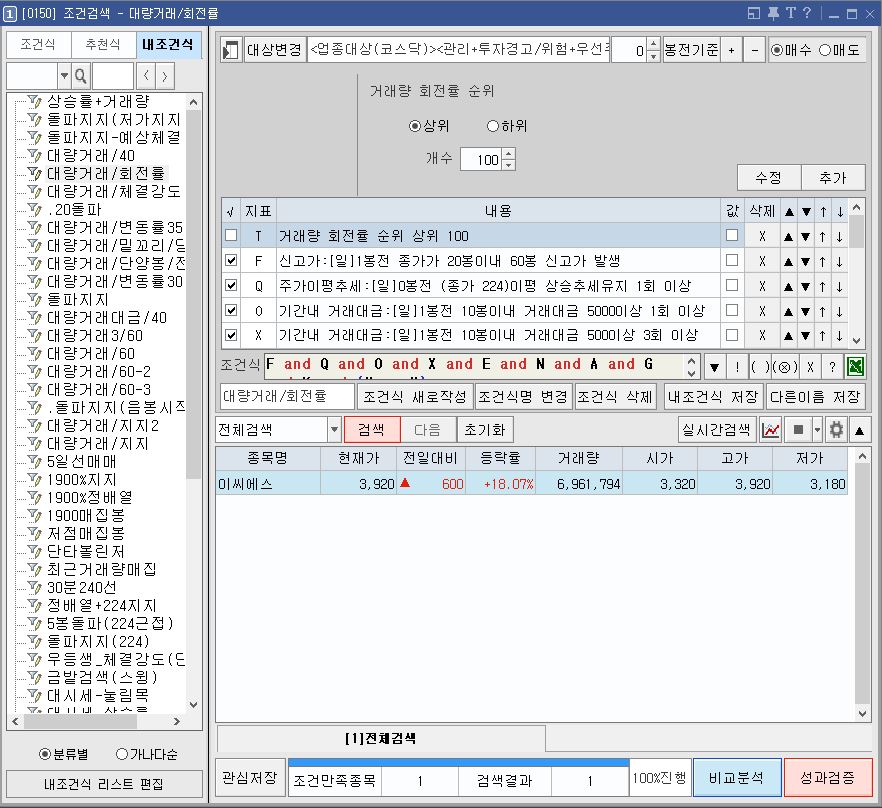
Task: Open the chart icon next to 실시간검색
Action: [771, 430]
